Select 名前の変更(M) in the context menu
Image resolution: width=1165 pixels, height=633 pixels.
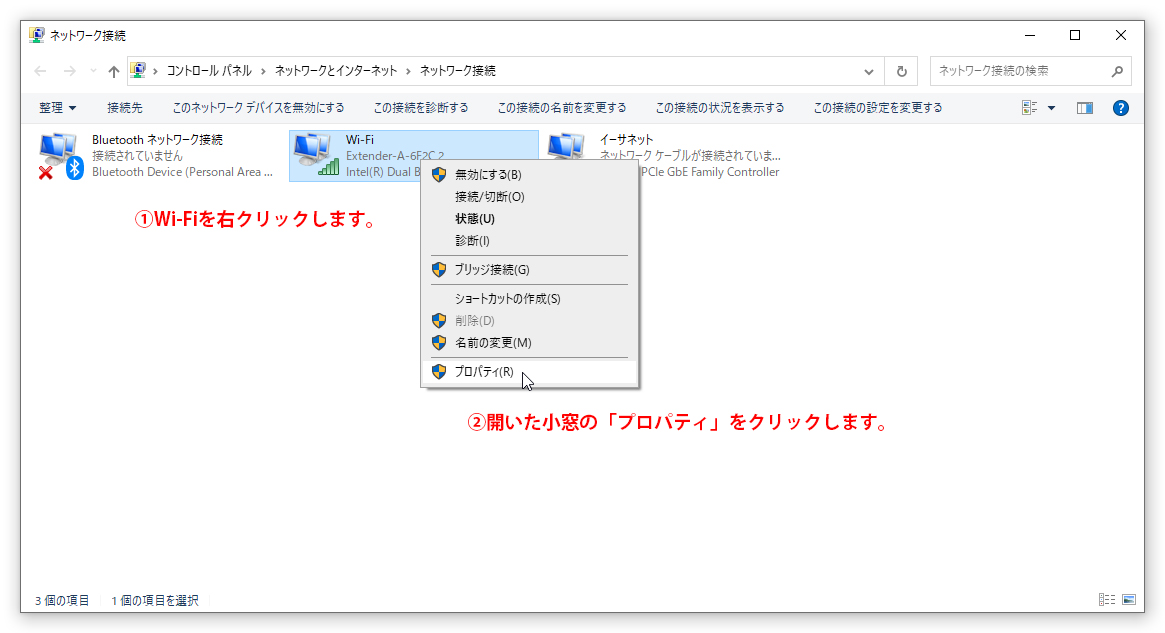493,343
